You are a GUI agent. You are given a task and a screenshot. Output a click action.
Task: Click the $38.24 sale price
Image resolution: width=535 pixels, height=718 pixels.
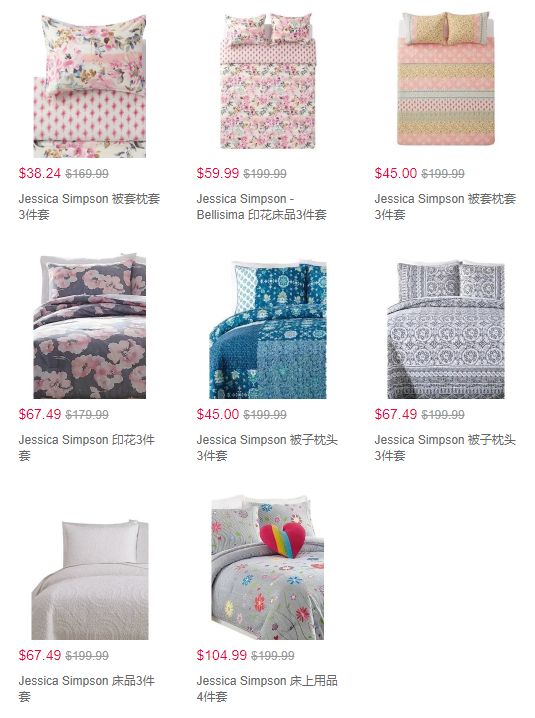pos(40,173)
